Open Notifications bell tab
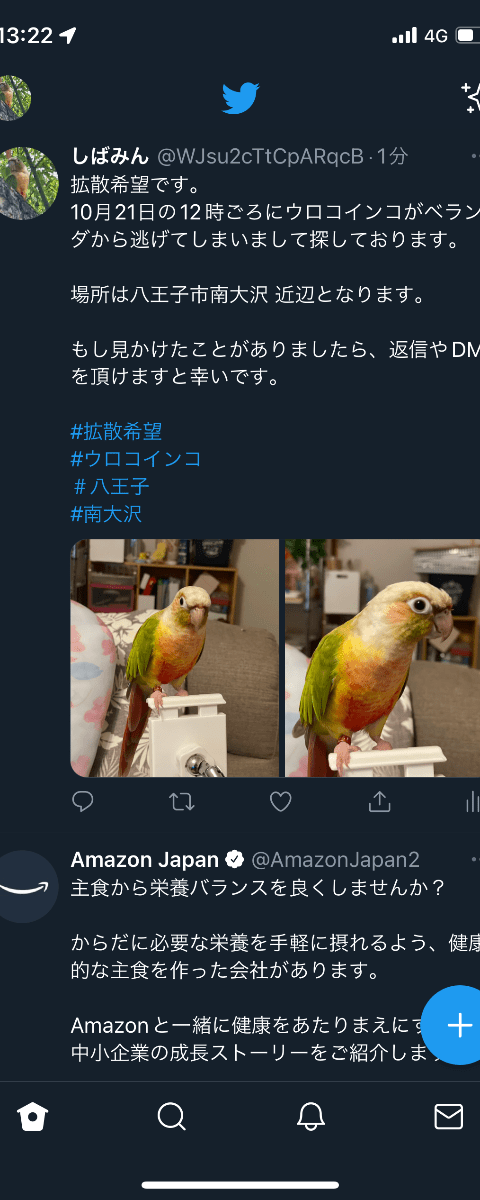 (x=311, y=1116)
